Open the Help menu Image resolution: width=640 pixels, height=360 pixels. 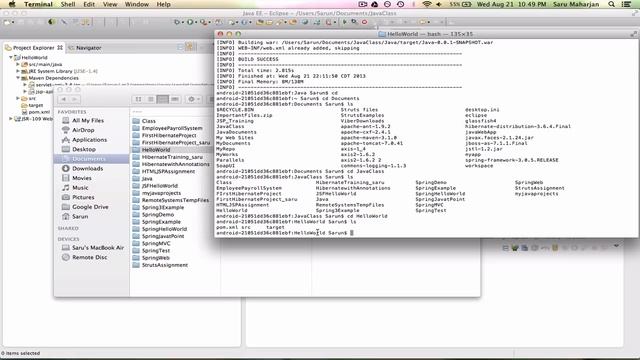coord(163,4)
